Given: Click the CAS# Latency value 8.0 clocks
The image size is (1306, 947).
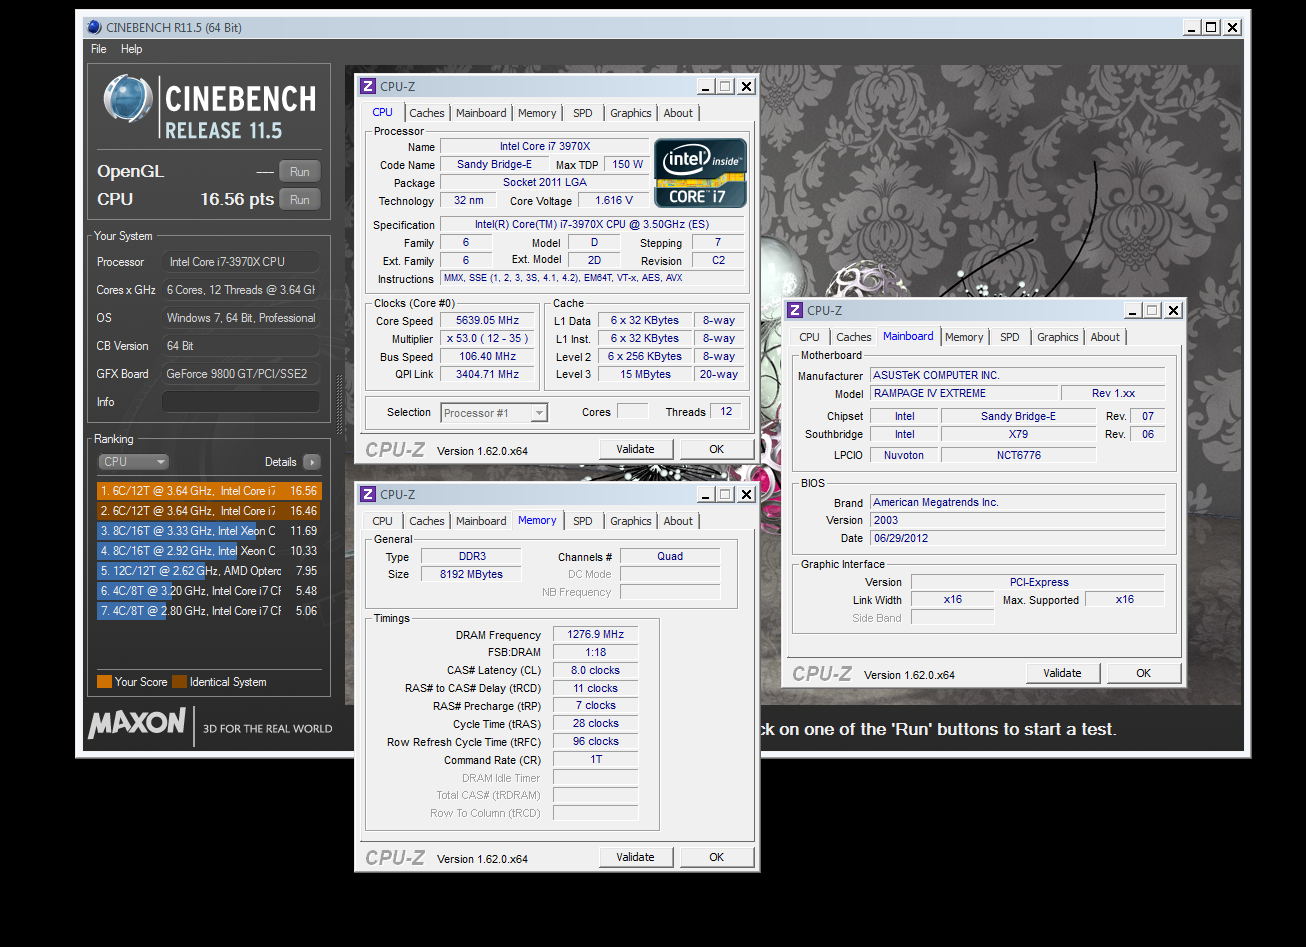Looking at the screenshot, I should 595,671.
